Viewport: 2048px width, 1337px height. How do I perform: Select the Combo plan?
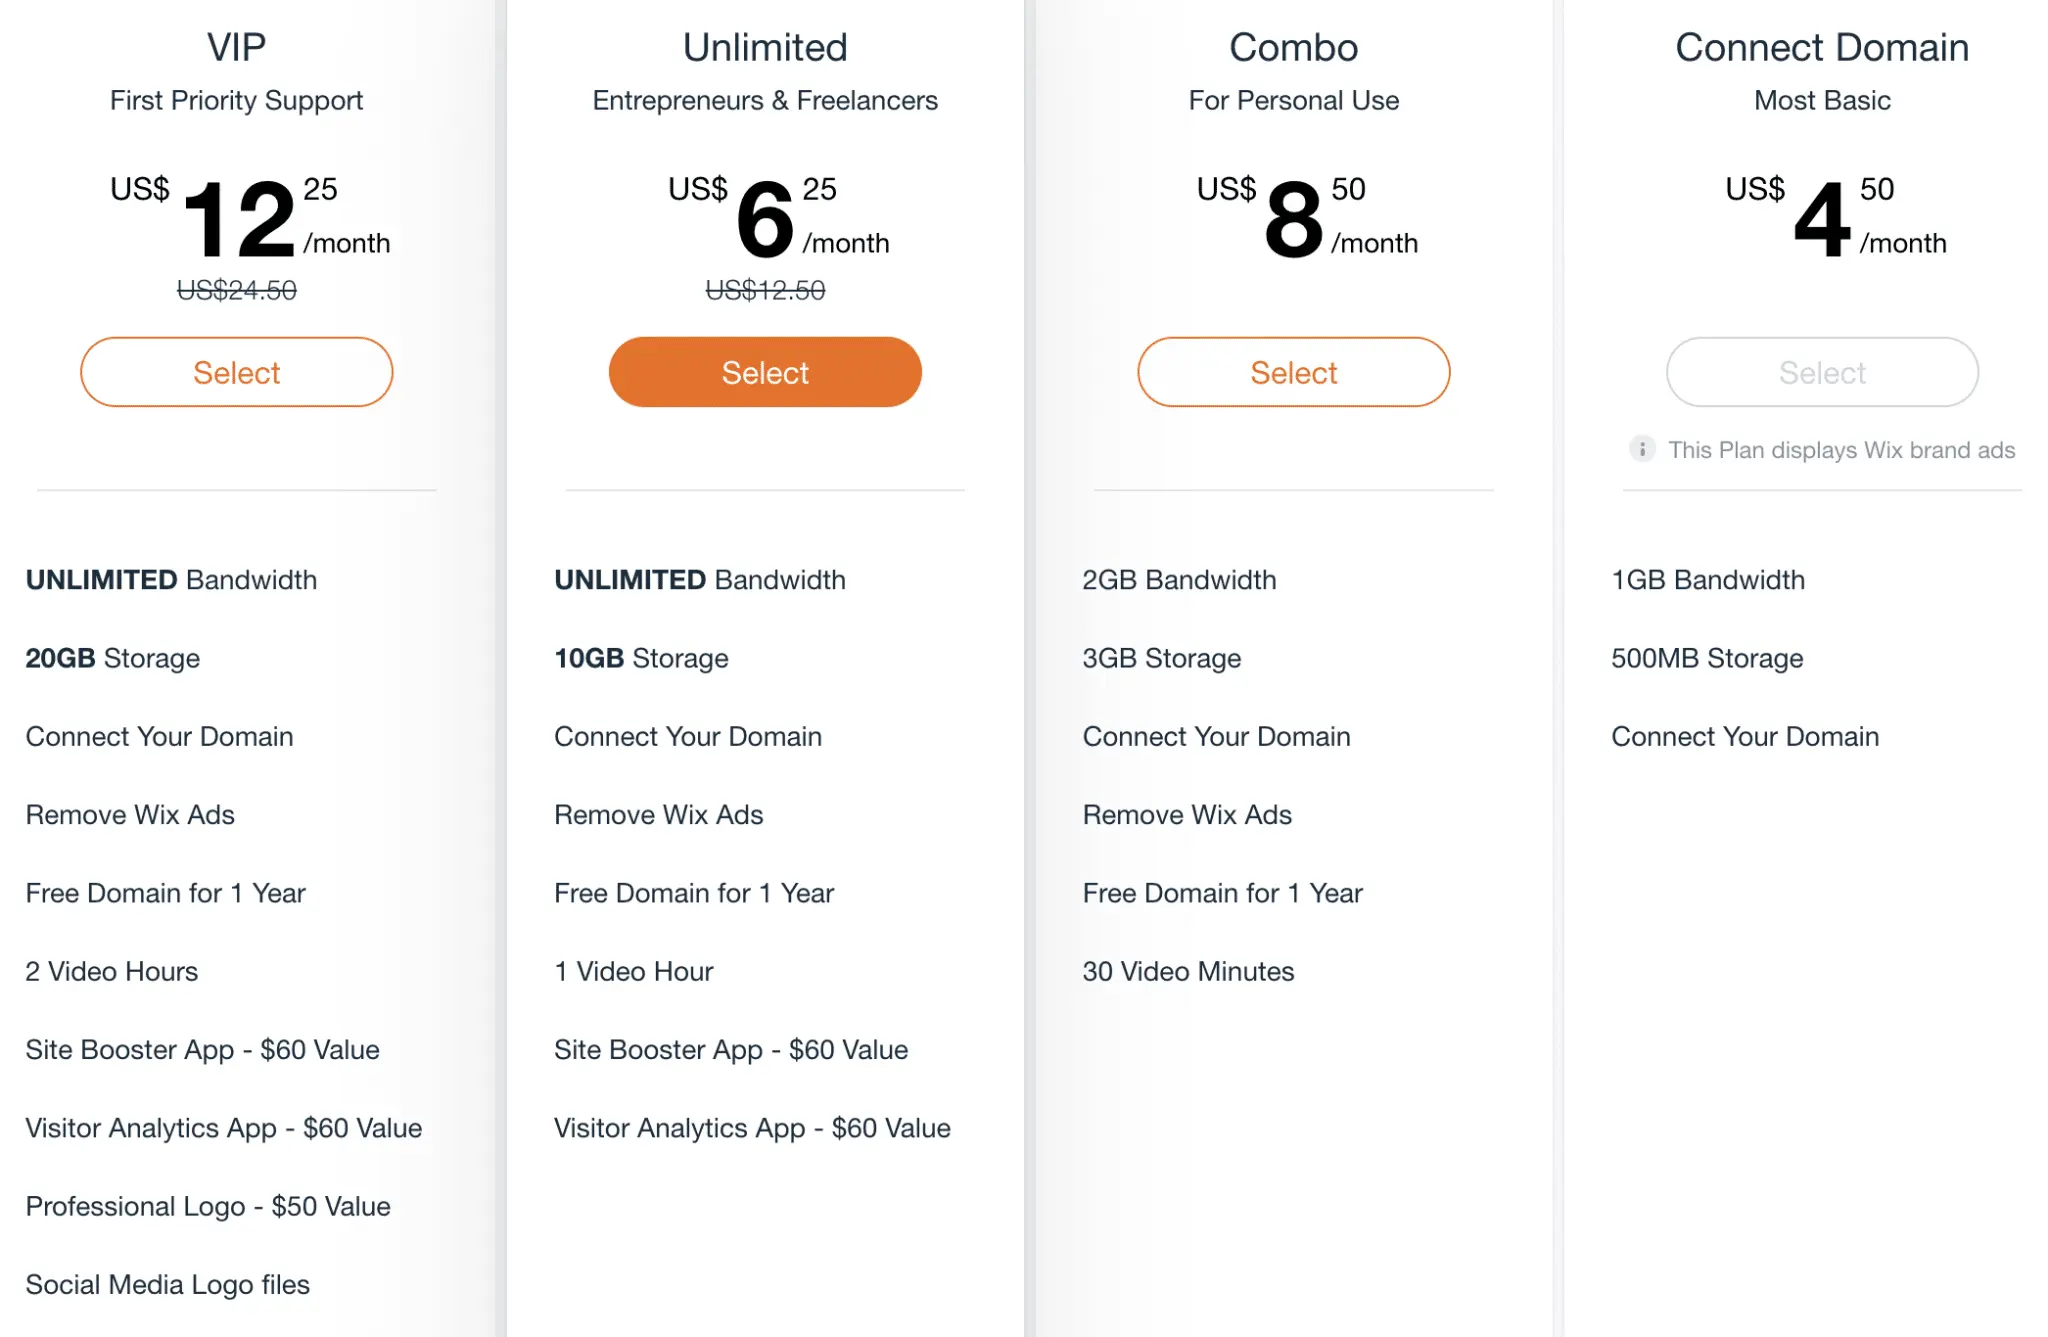1294,372
